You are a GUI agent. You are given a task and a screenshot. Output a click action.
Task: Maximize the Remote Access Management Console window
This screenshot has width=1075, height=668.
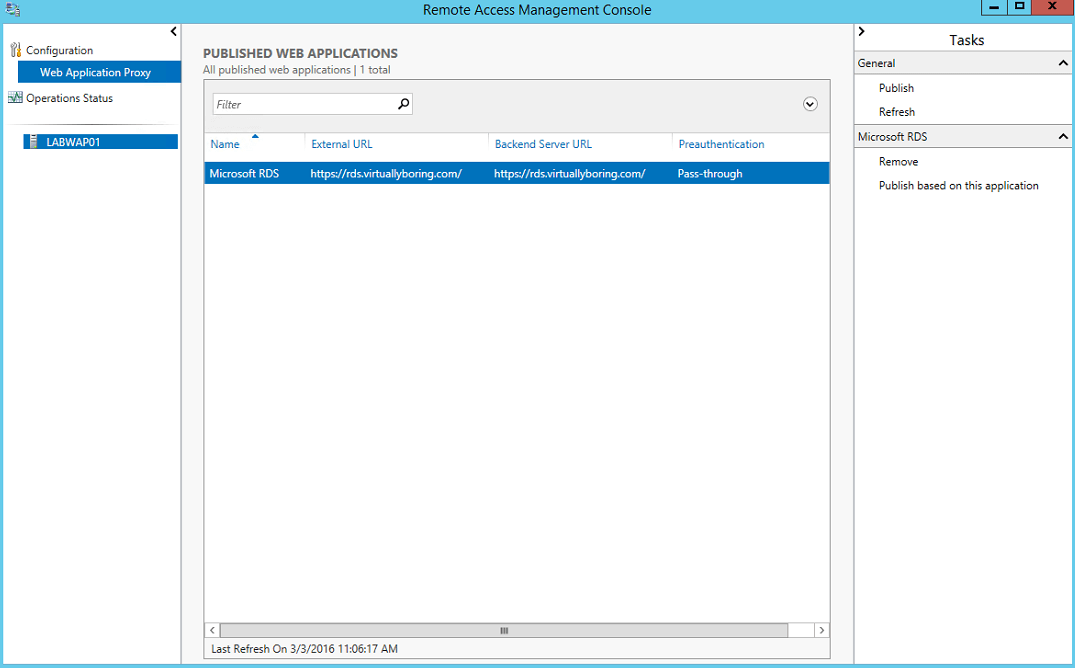(1019, 8)
